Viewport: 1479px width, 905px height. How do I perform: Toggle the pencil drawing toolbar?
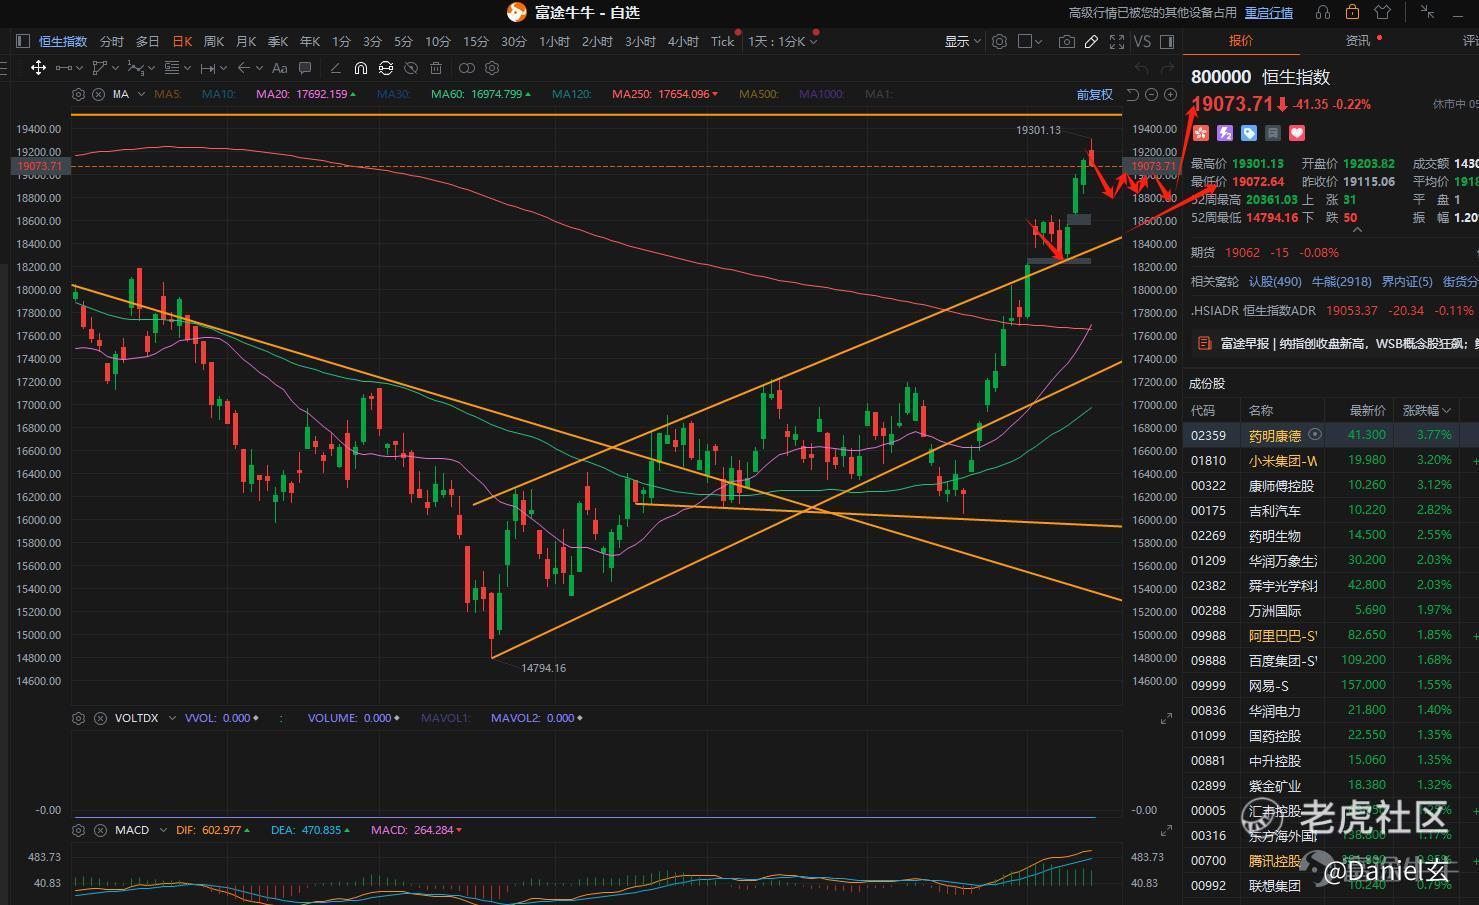pyautogui.click(x=1092, y=41)
